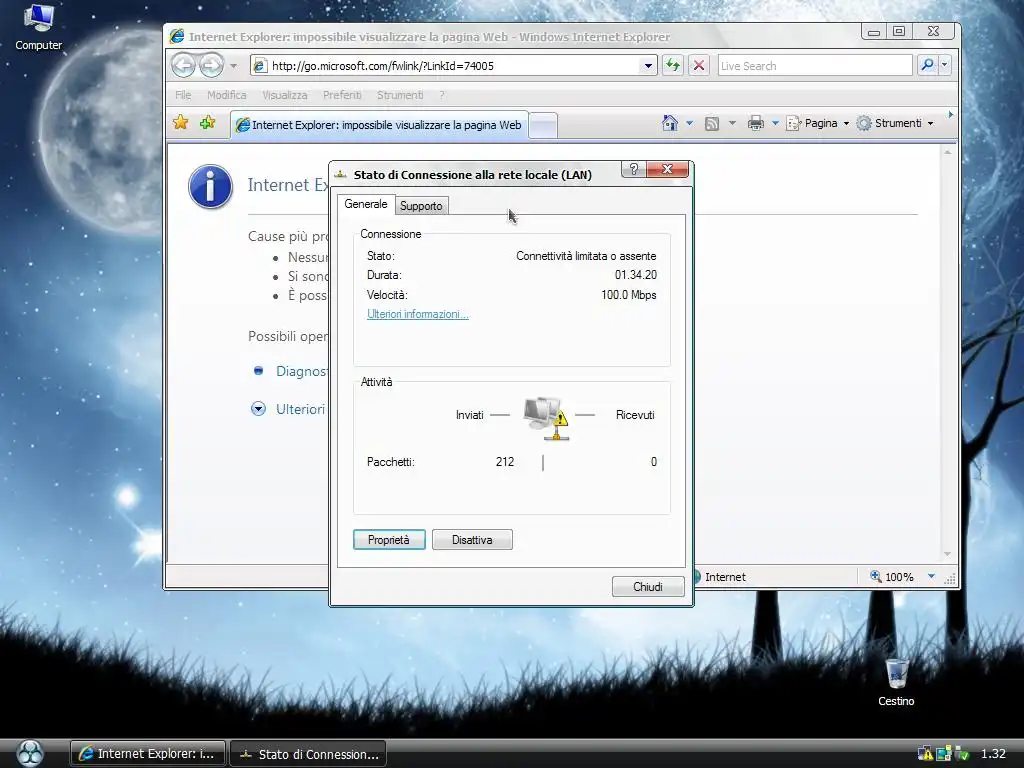Click the Internet Explorer Back arrow
This screenshot has height=768, width=1024.
[184, 65]
